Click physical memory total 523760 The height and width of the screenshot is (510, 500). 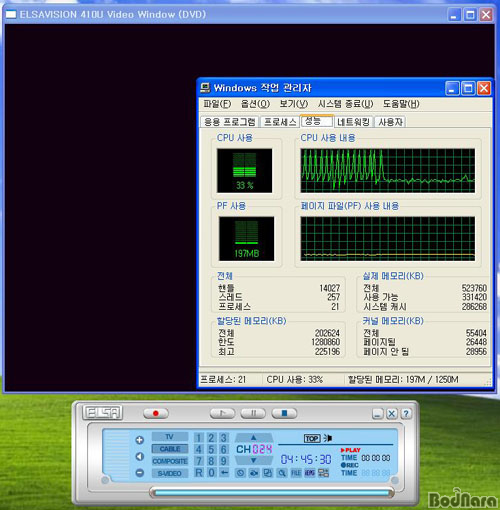474,288
